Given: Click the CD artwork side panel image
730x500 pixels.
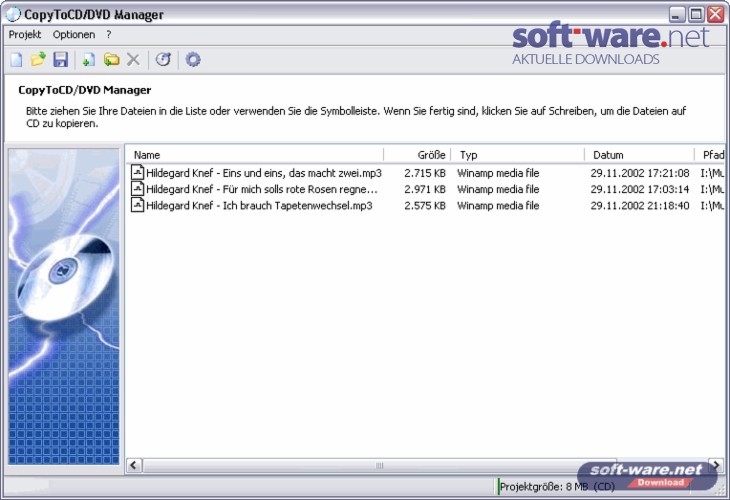Looking at the screenshot, I should [x=64, y=306].
